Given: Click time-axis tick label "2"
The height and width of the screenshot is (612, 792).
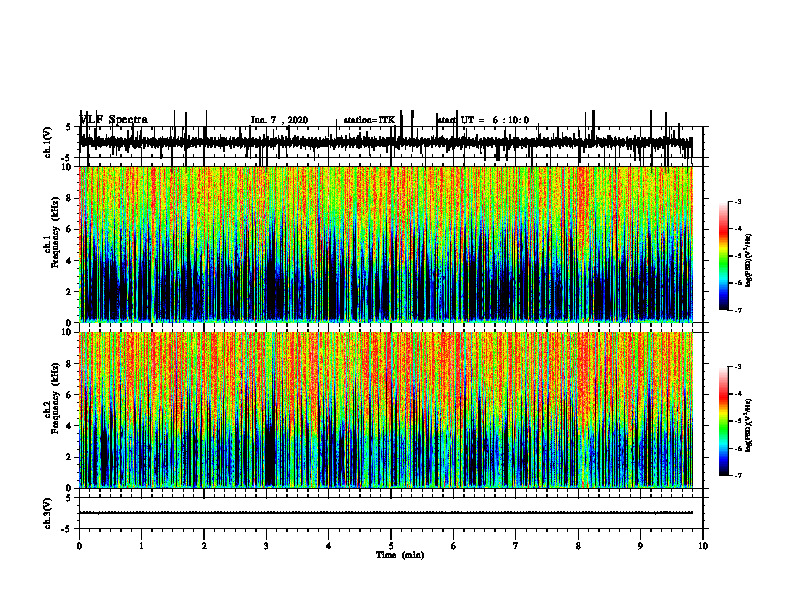Looking at the screenshot, I should pos(204,546).
